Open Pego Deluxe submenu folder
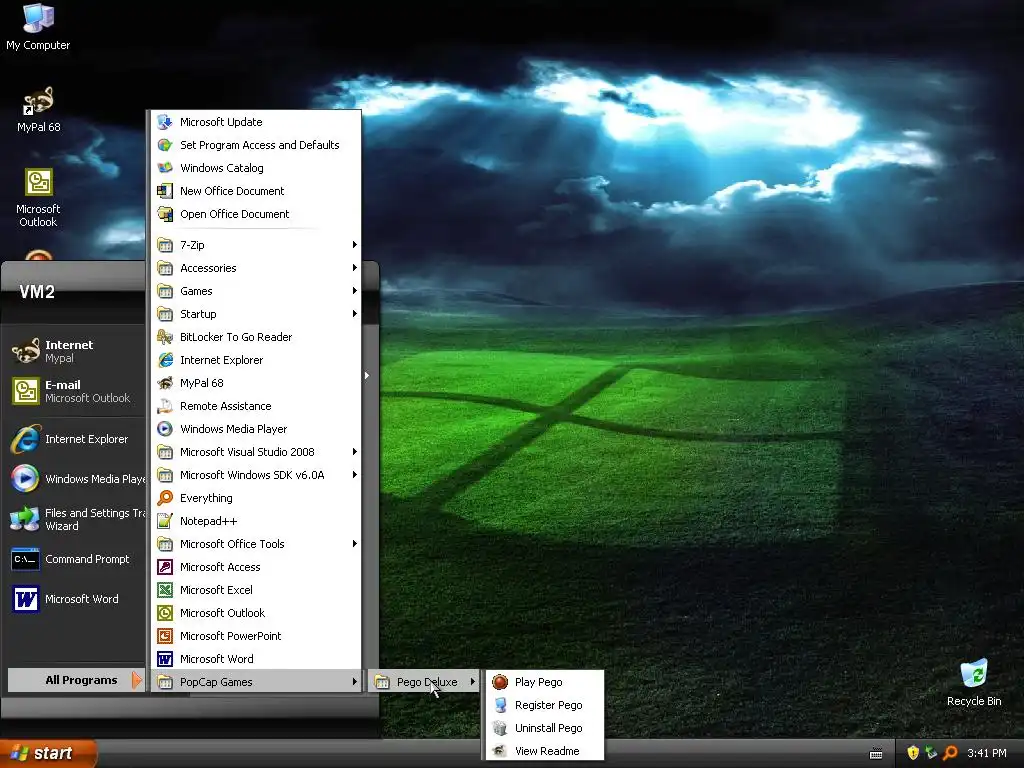 tap(424, 682)
